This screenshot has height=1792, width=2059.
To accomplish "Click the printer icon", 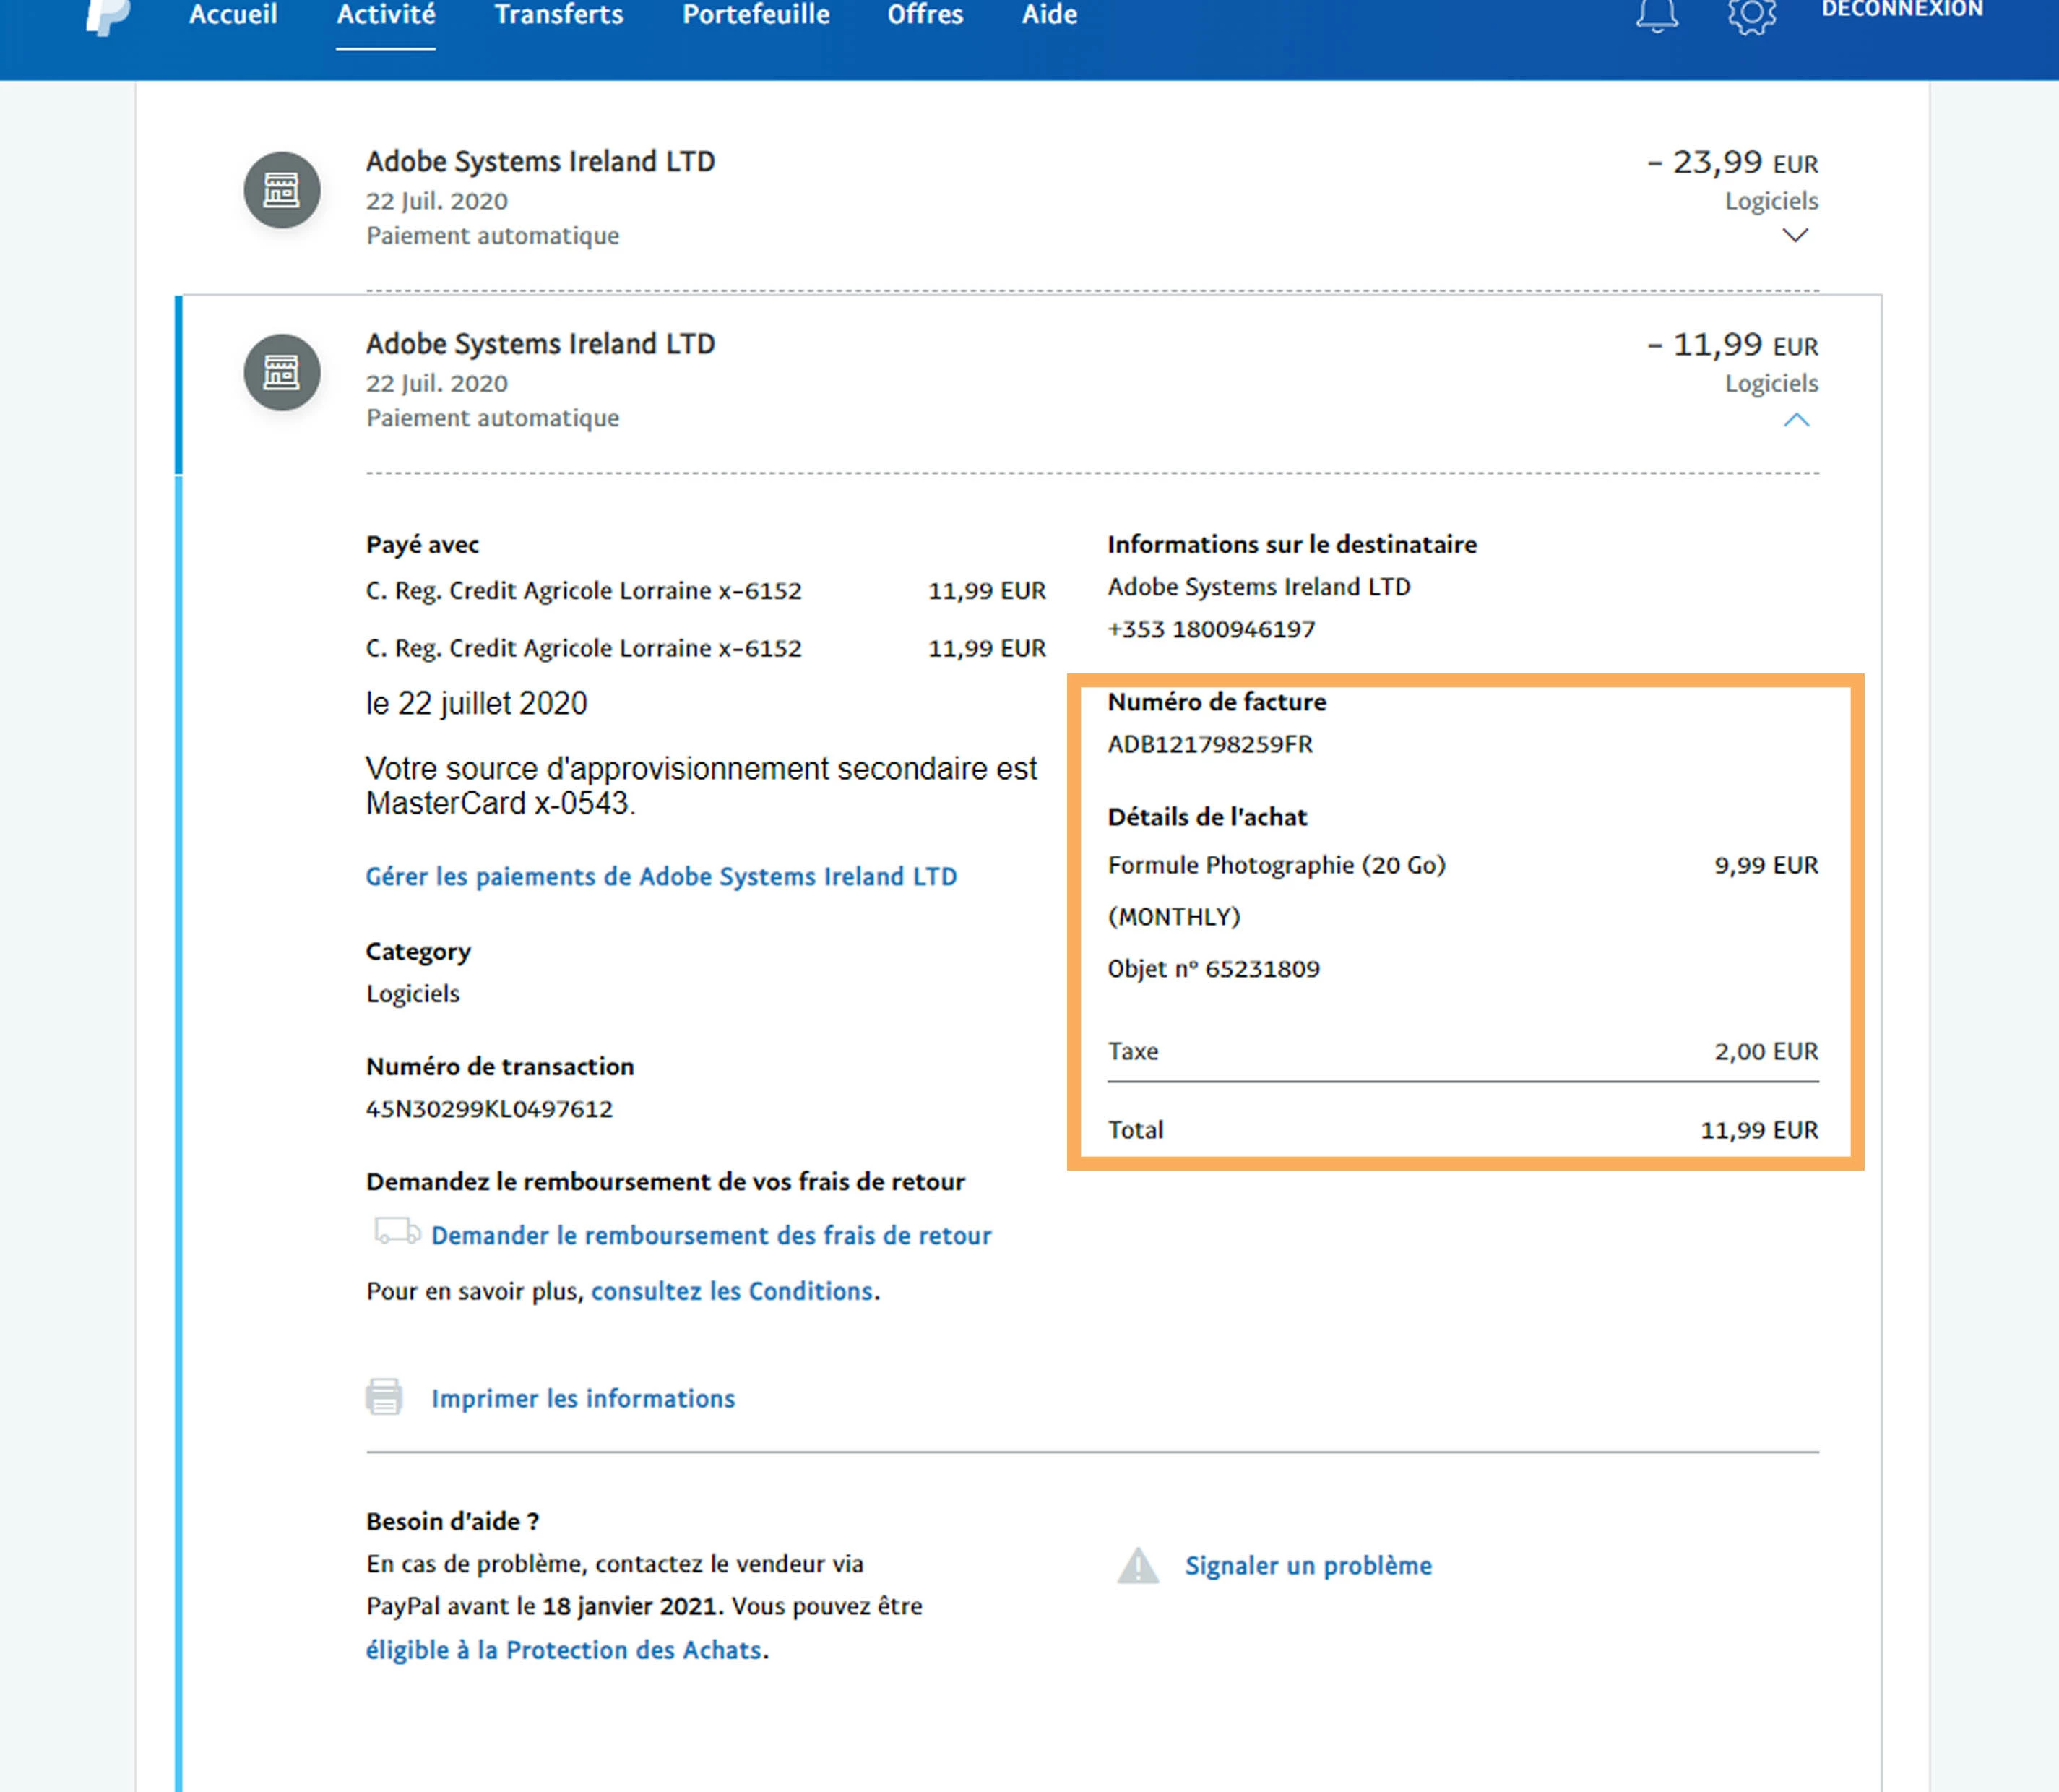I will (x=384, y=1397).
